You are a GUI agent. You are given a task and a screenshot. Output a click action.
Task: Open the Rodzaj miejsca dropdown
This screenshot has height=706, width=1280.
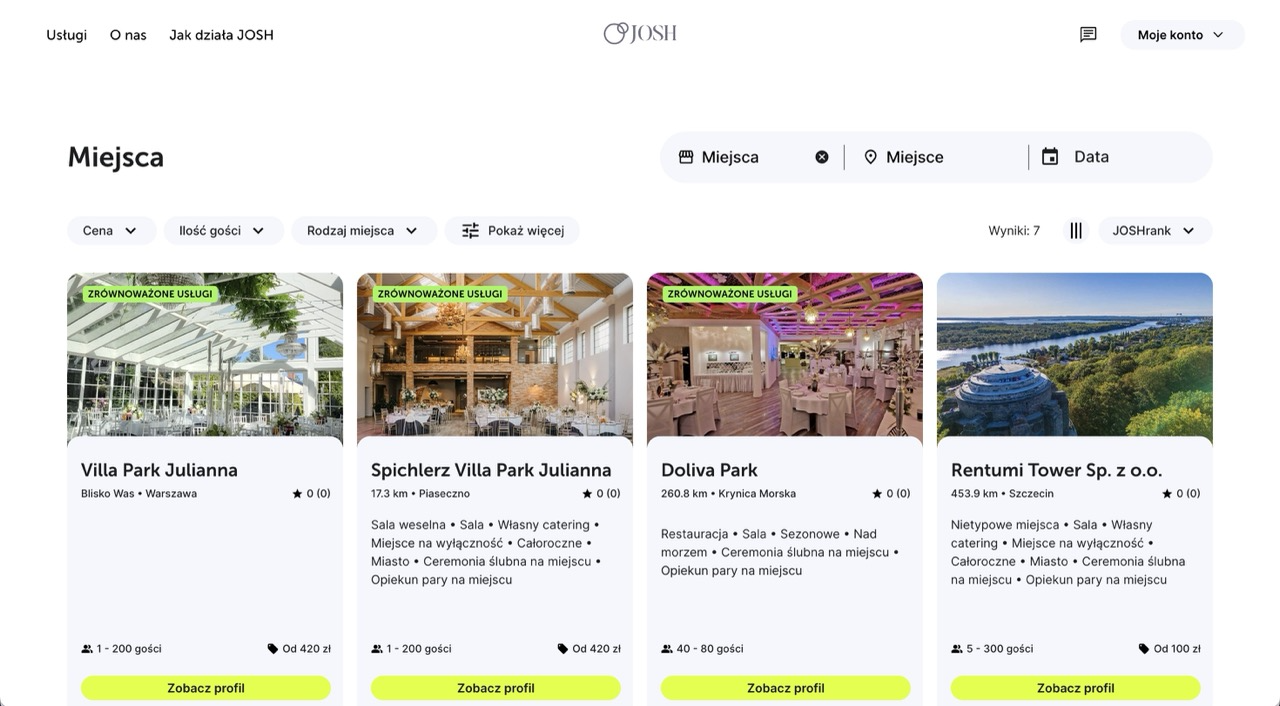[364, 231]
